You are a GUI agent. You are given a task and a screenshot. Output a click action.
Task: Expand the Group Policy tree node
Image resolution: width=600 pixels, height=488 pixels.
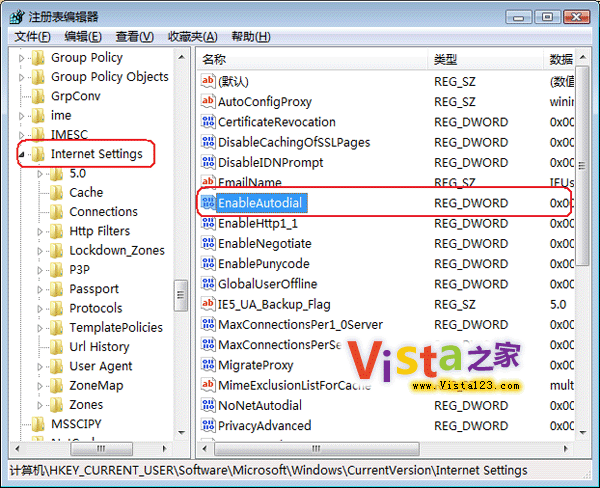23,58
